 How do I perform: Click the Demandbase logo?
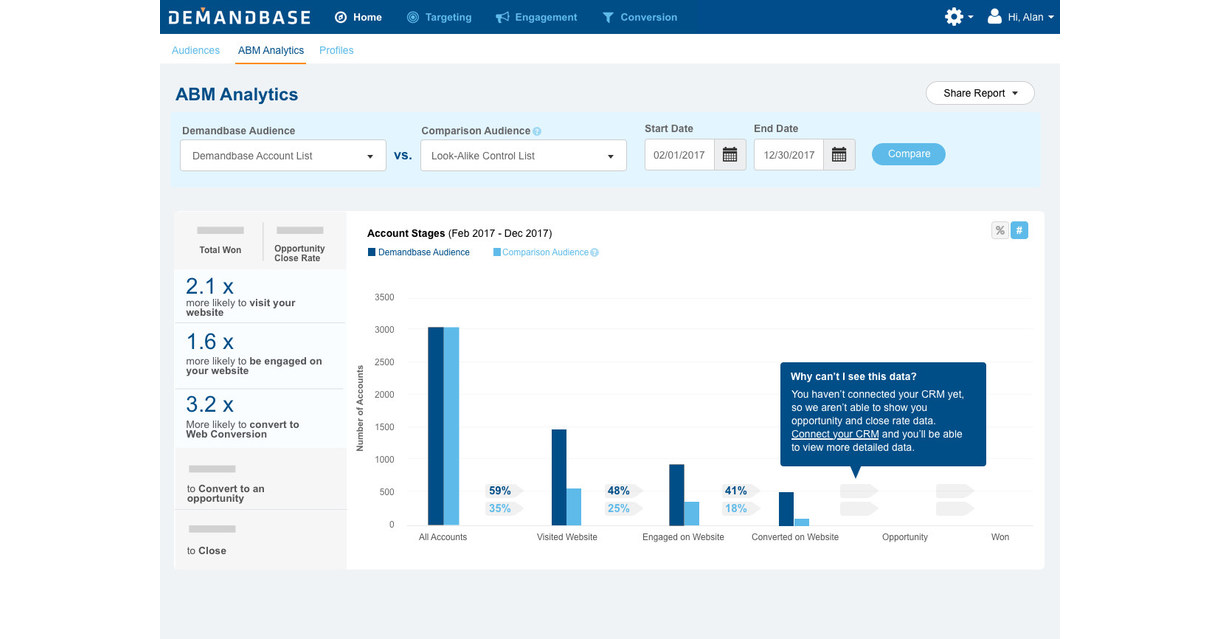pos(239,17)
